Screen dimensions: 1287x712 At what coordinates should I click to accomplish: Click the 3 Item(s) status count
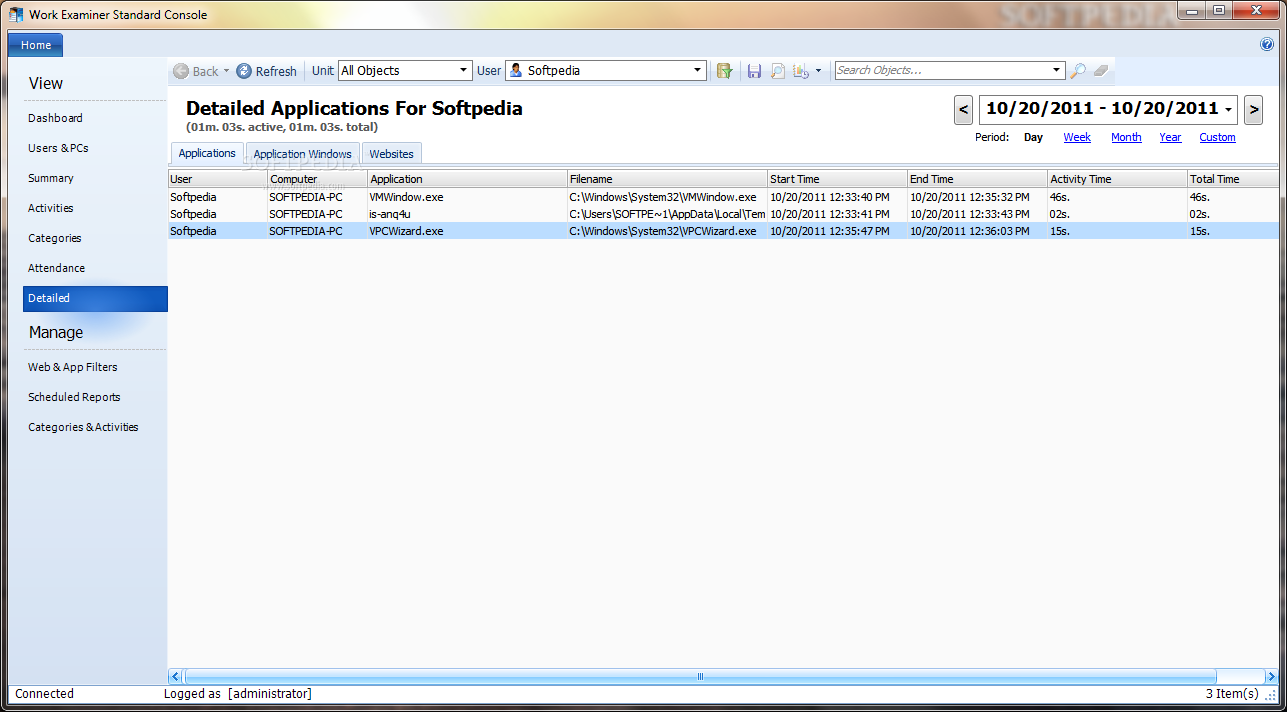(x=1231, y=693)
